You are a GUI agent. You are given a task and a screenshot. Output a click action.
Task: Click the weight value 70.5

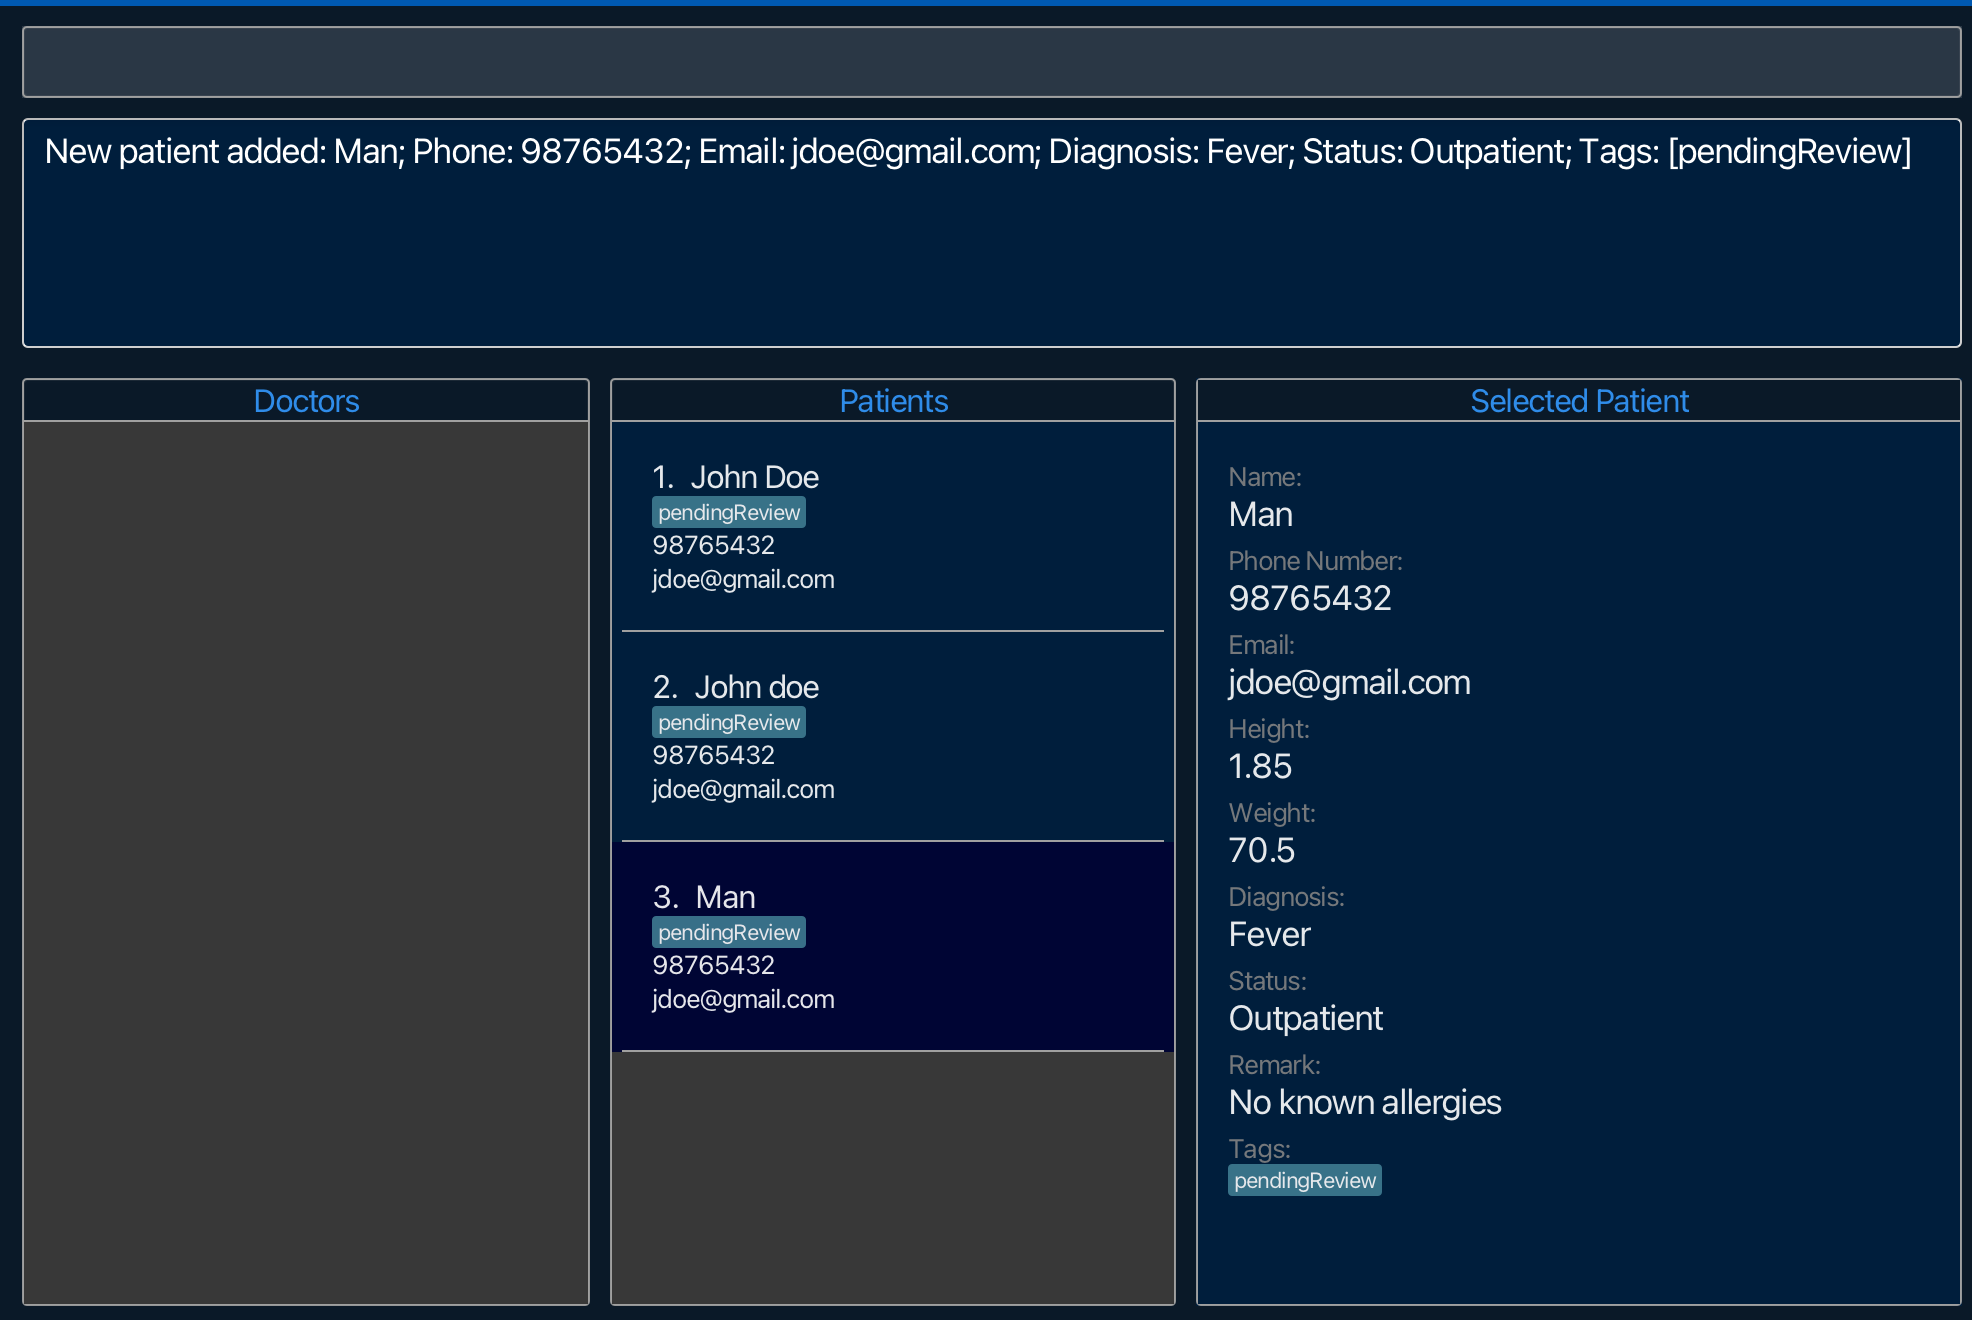[x=1261, y=850]
